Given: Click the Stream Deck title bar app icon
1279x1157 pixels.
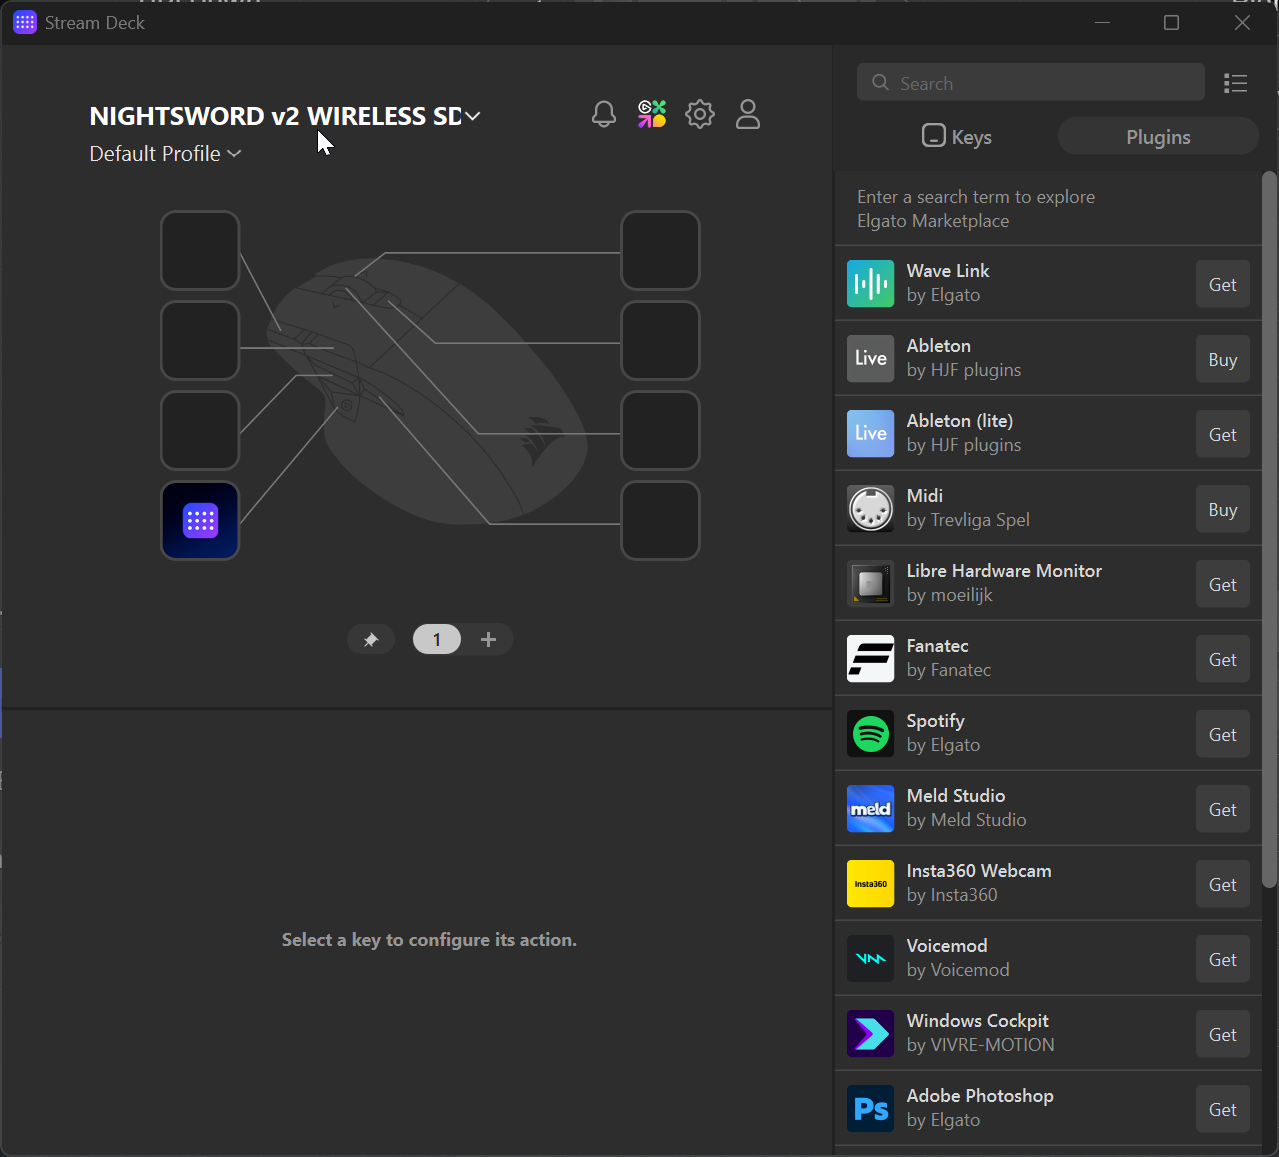Looking at the screenshot, I should [25, 22].
